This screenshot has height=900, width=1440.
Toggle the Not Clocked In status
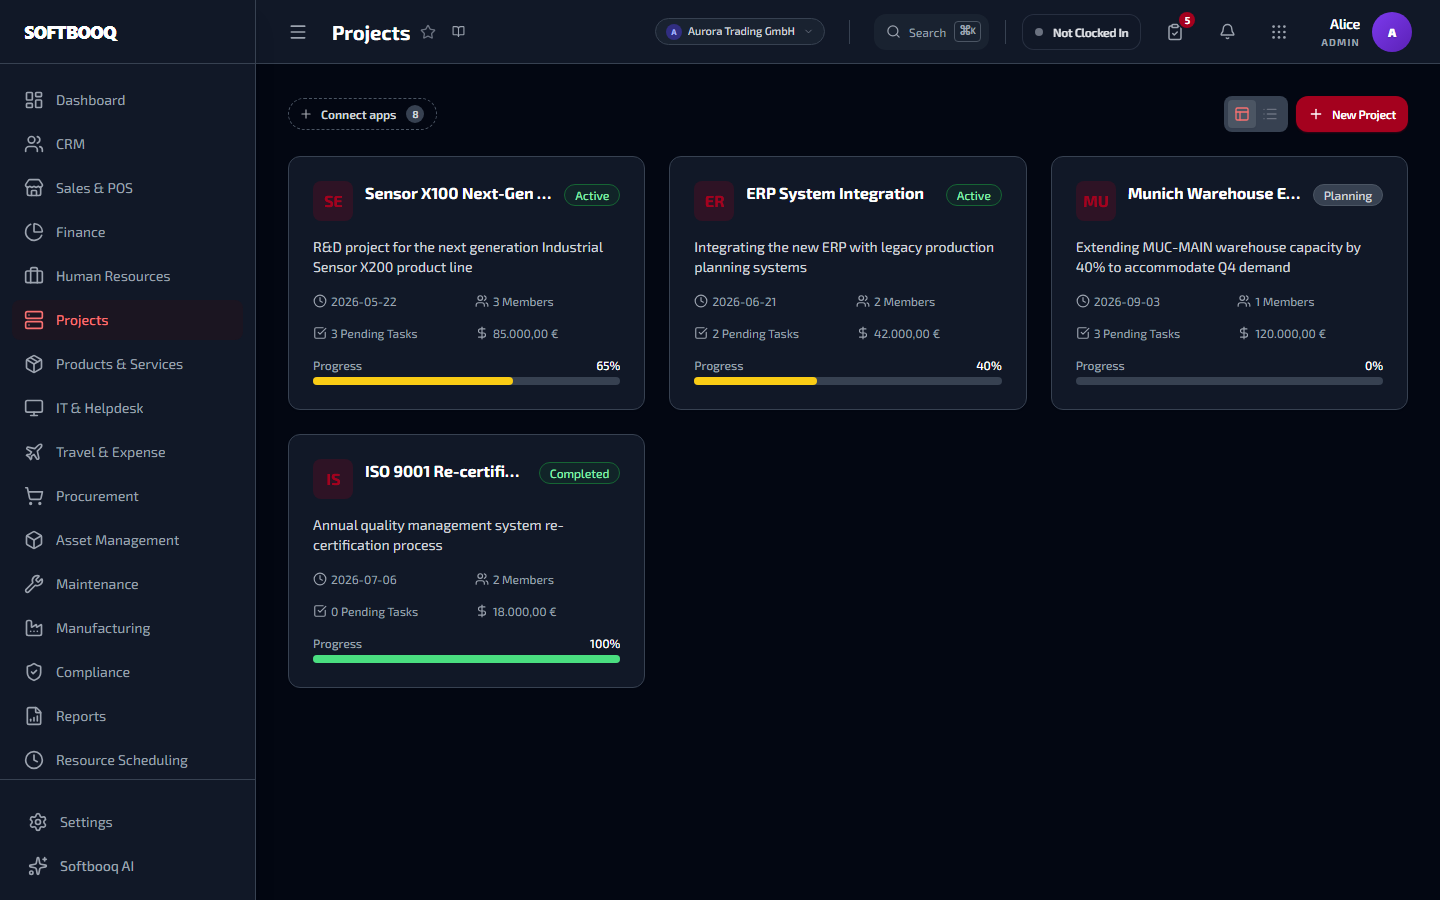point(1081,32)
